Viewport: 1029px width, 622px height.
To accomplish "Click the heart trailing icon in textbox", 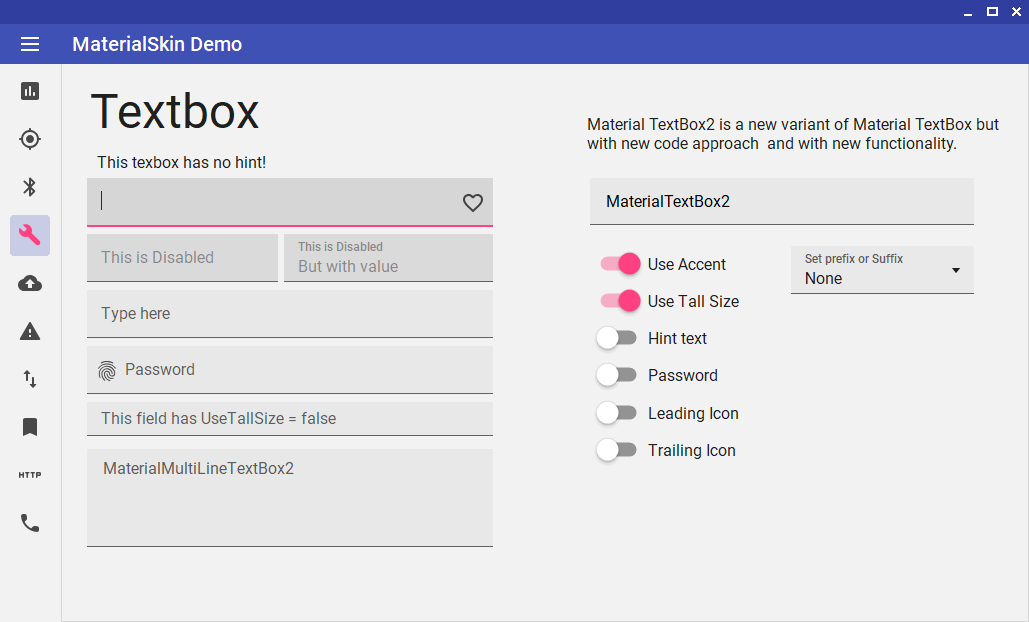I will coord(472,203).
